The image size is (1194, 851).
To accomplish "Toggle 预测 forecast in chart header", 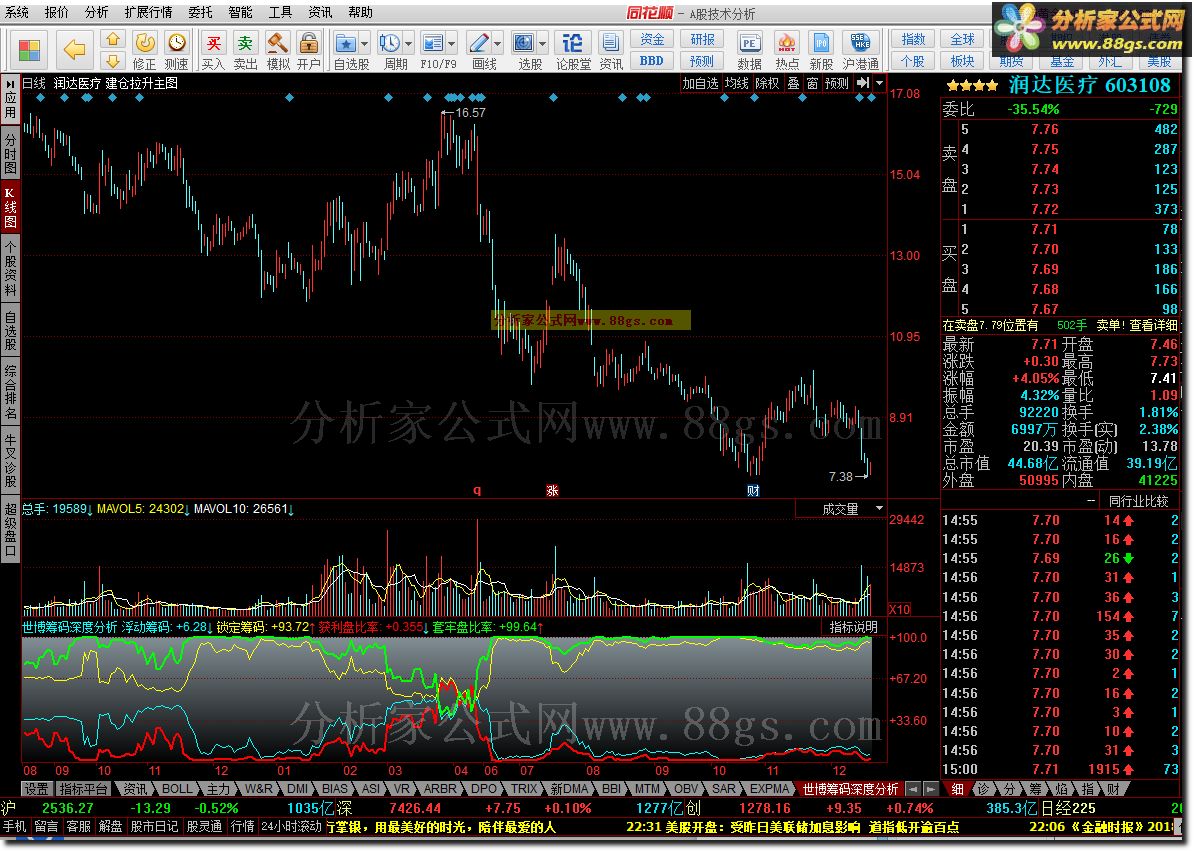I will pyautogui.click(x=837, y=83).
